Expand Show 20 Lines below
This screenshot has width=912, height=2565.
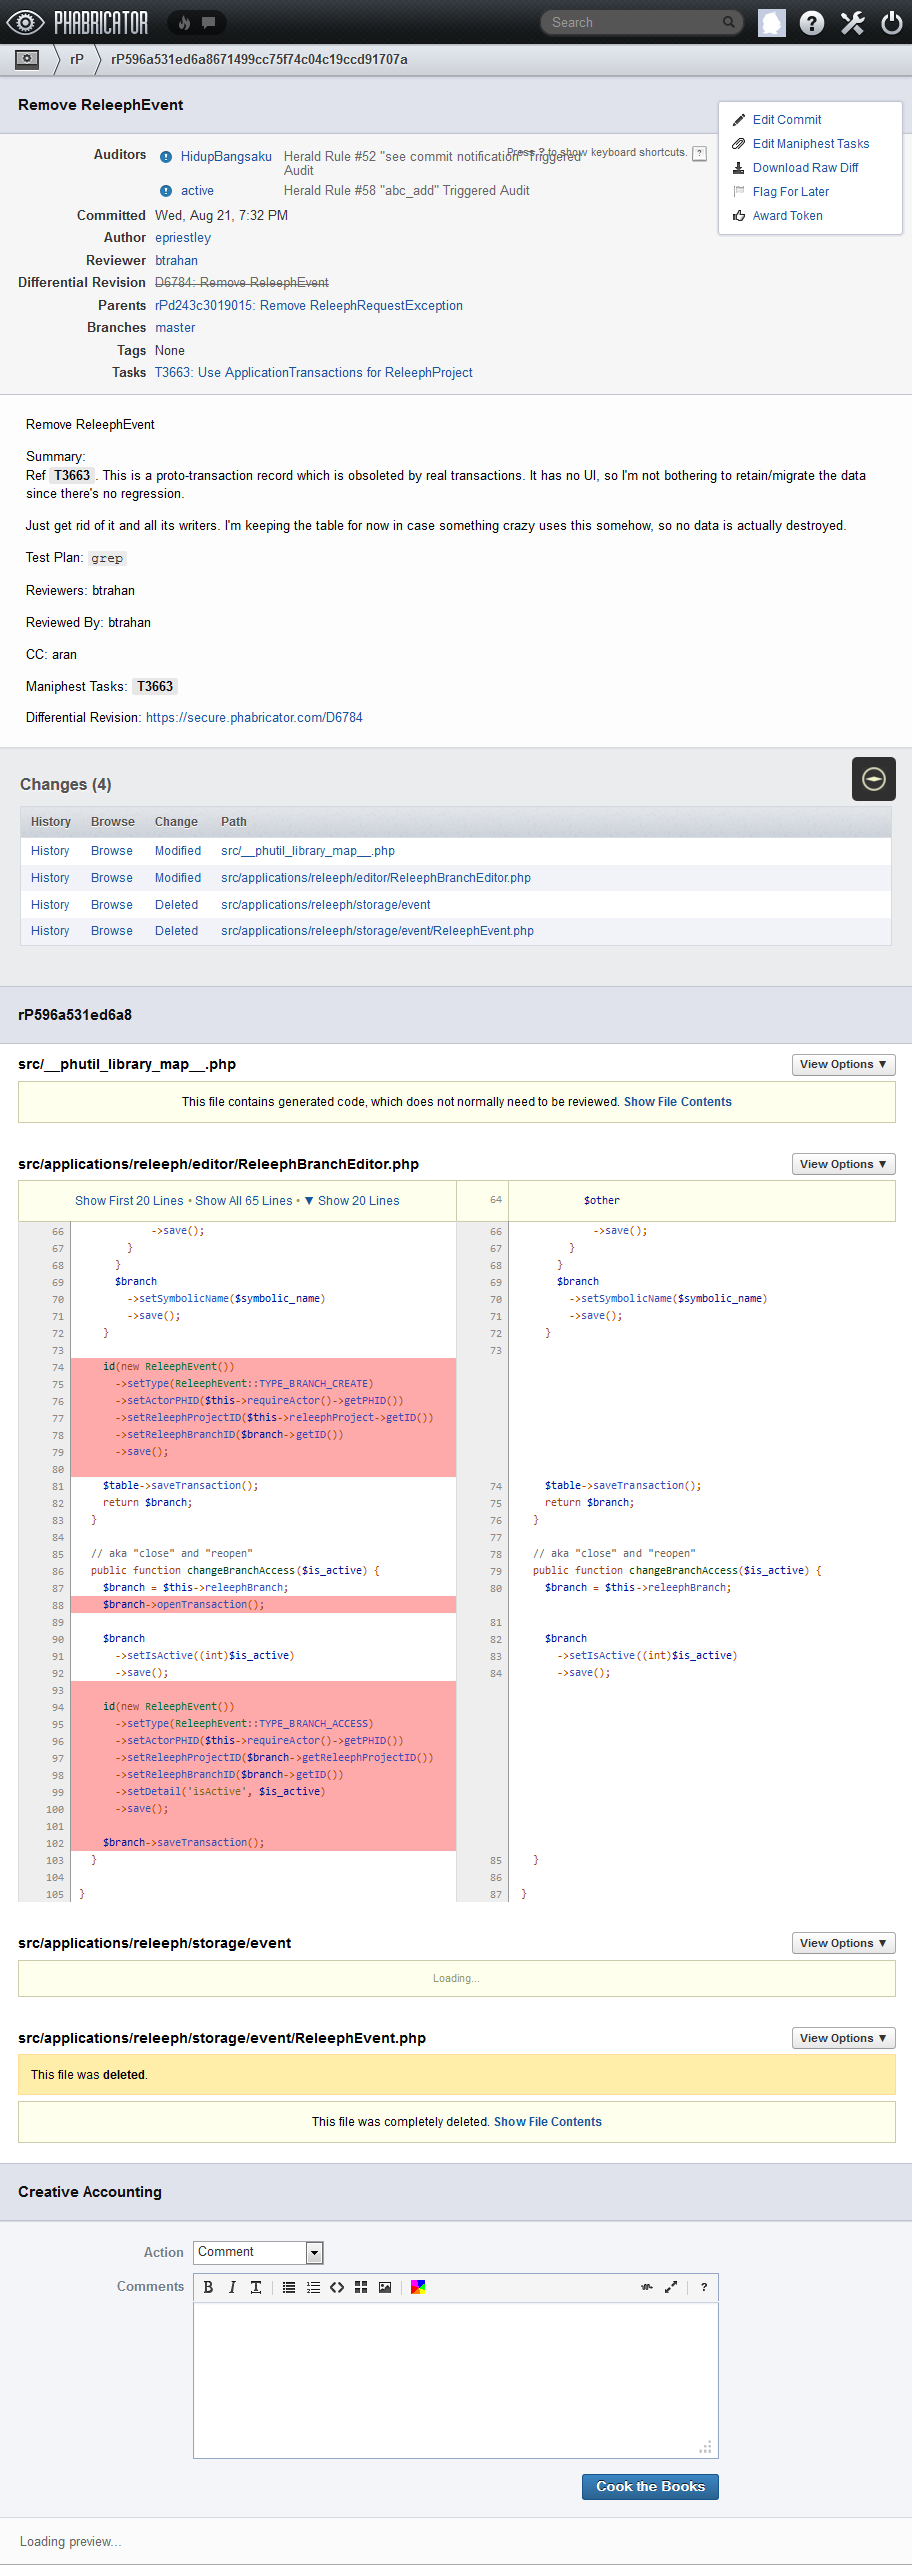[352, 1201]
